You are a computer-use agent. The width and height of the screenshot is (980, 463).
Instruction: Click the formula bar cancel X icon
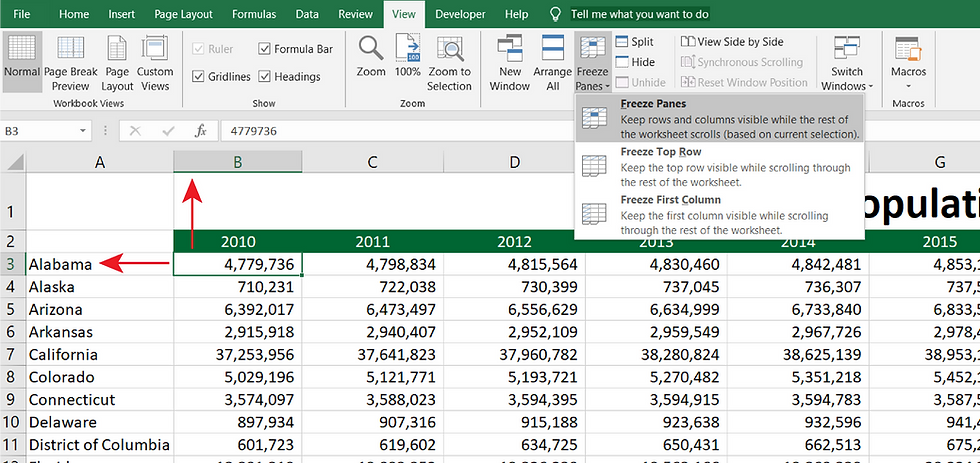[x=135, y=131]
